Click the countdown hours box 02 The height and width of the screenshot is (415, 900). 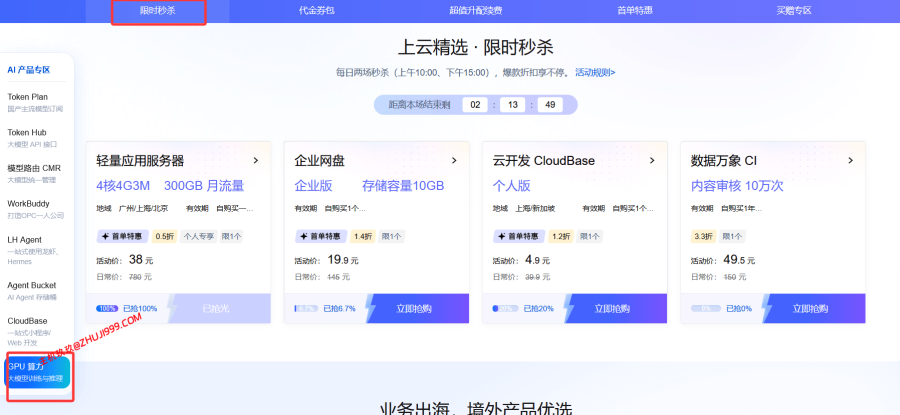click(475, 104)
